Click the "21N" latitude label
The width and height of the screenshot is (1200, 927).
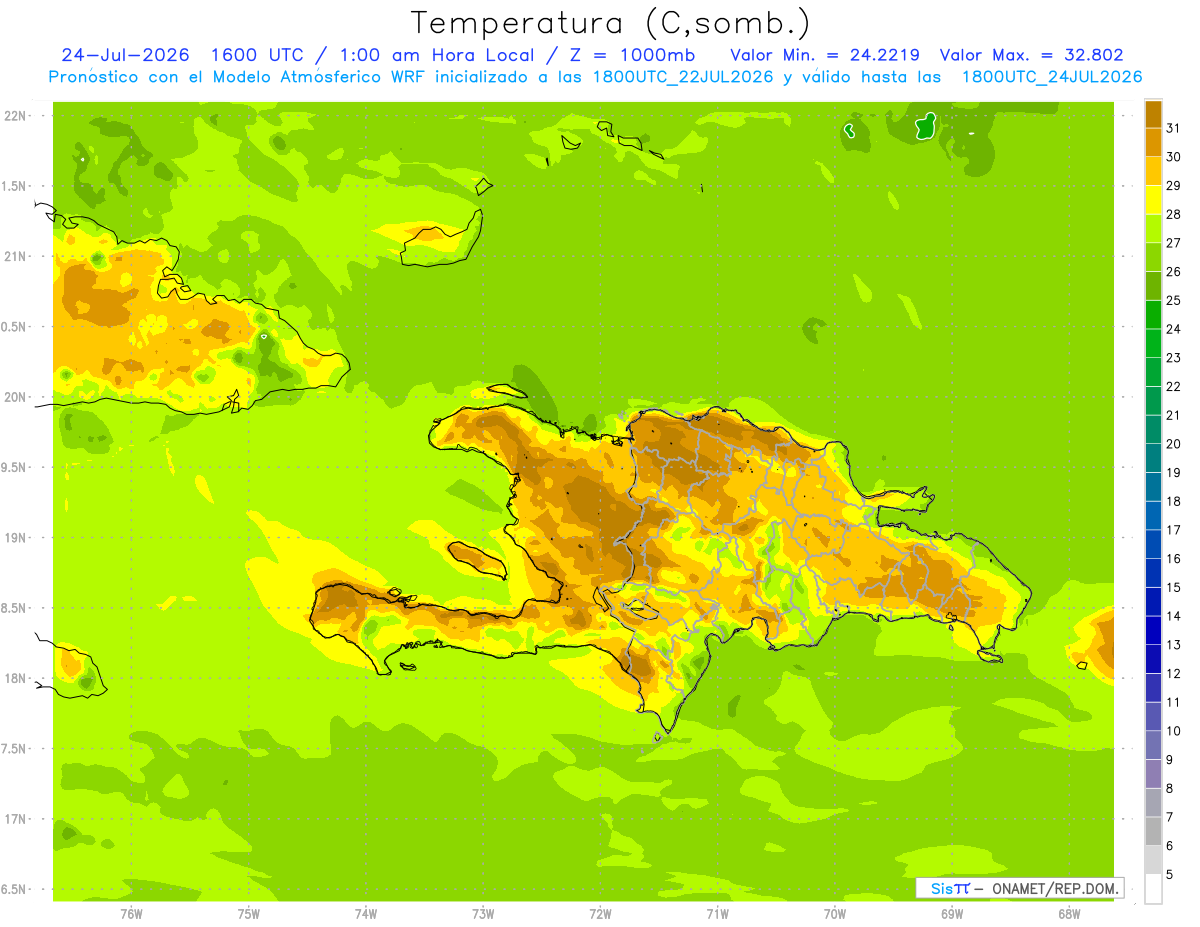[17, 256]
